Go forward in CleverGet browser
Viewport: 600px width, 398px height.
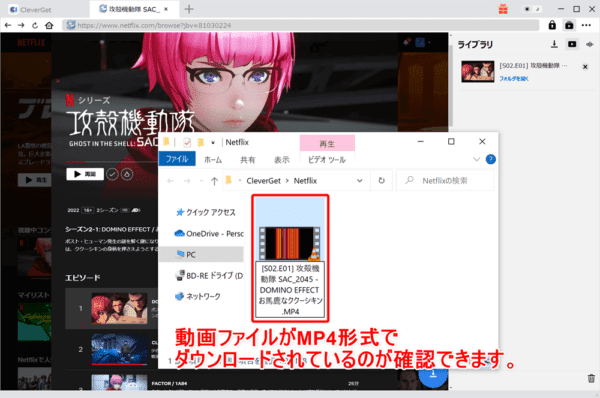pyautogui.click(x=21, y=25)
